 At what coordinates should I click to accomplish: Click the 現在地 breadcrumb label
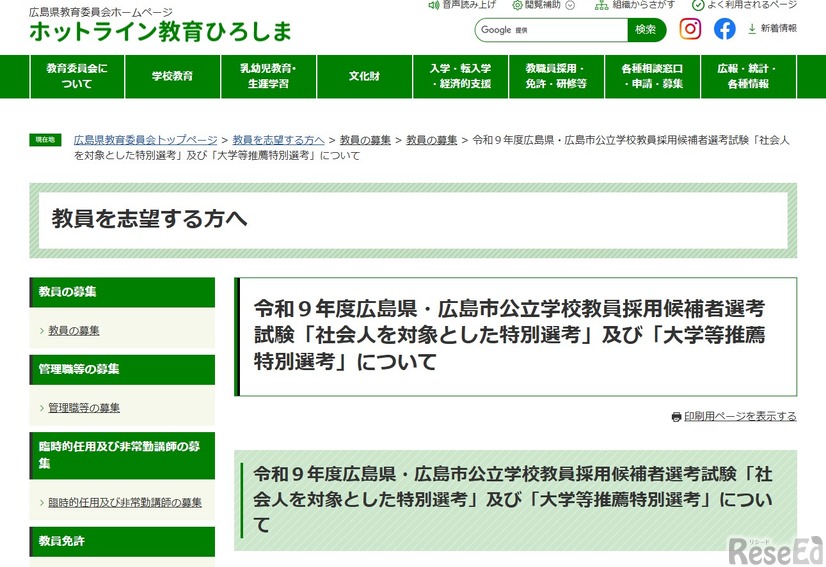[x=45, y=140]
